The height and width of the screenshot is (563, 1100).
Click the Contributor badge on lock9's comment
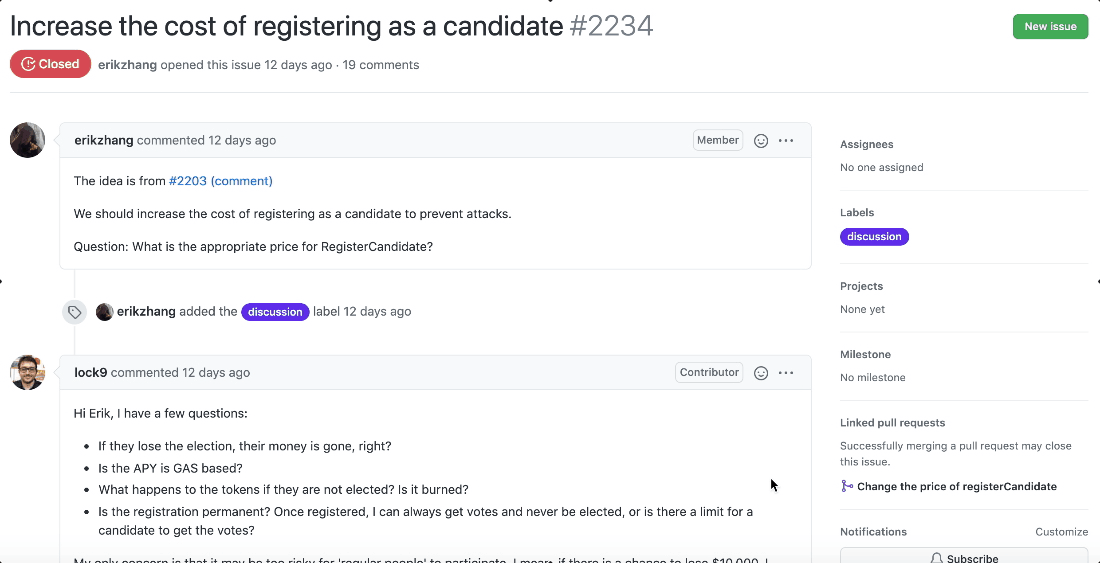point(709,373)
